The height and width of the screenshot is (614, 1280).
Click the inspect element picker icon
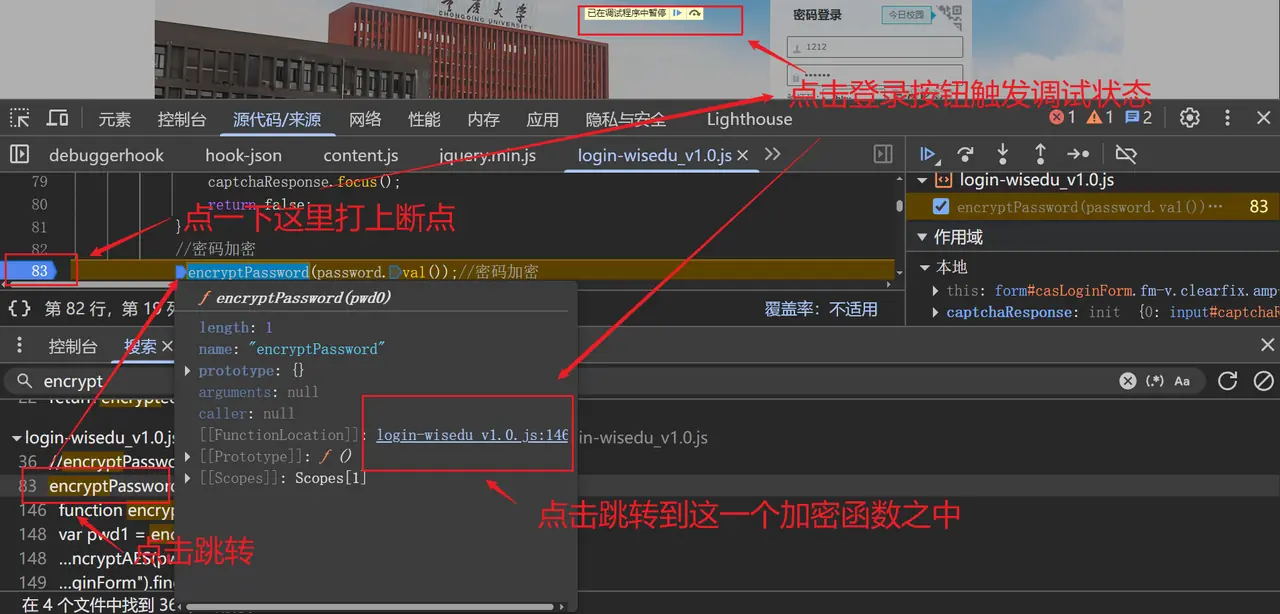20,119
